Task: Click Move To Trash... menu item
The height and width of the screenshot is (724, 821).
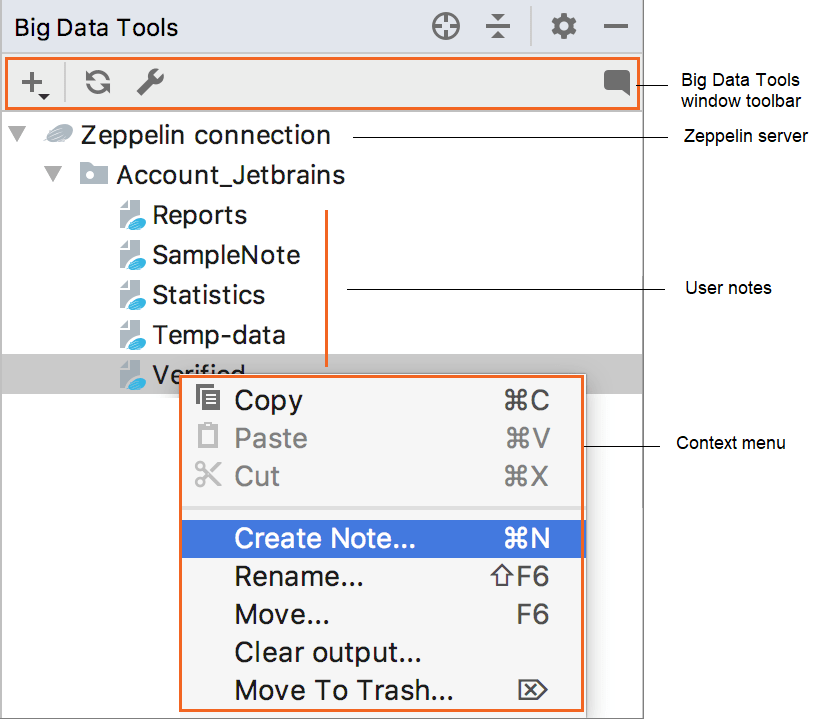Action: tap(344, 690)
